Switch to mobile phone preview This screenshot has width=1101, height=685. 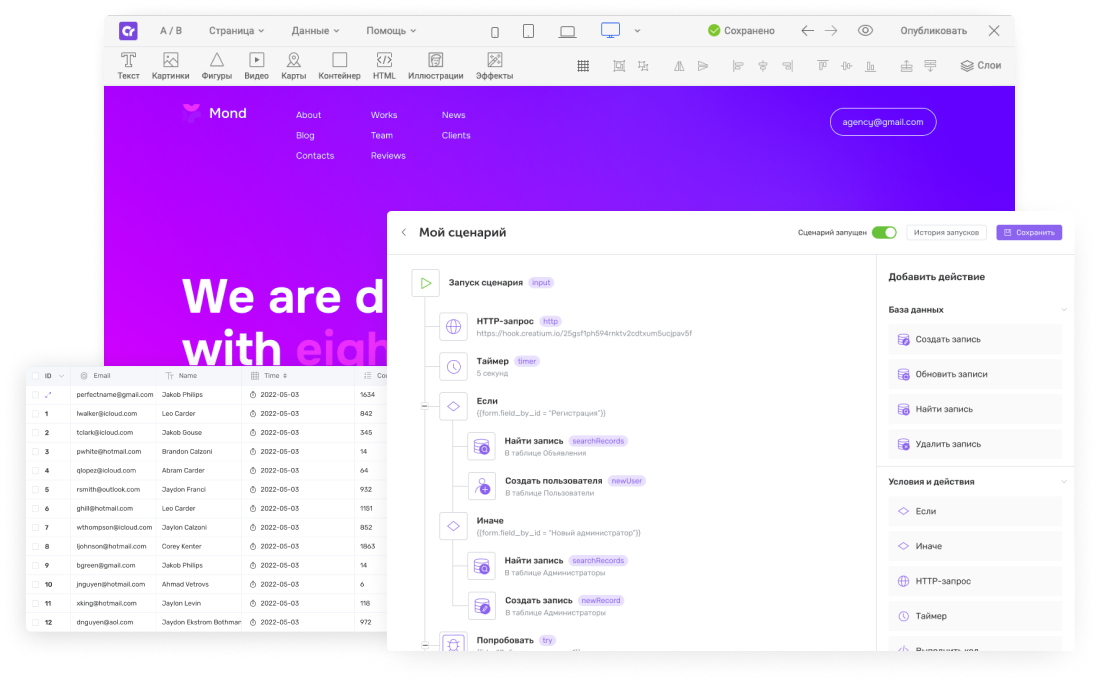tap(494, 31)
